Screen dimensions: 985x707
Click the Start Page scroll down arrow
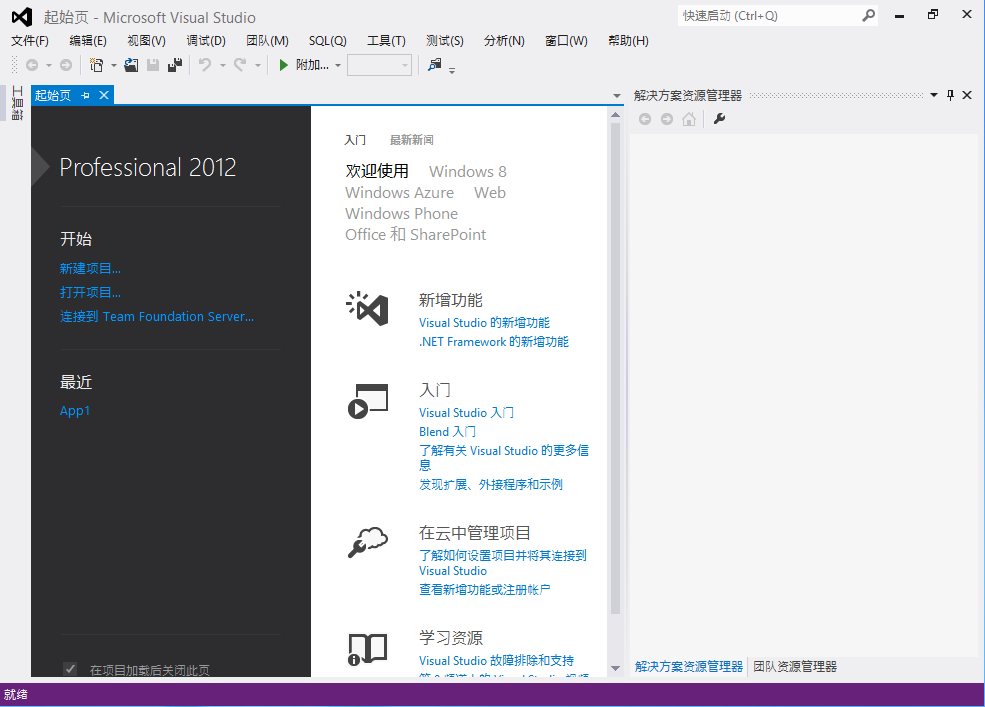616,669
